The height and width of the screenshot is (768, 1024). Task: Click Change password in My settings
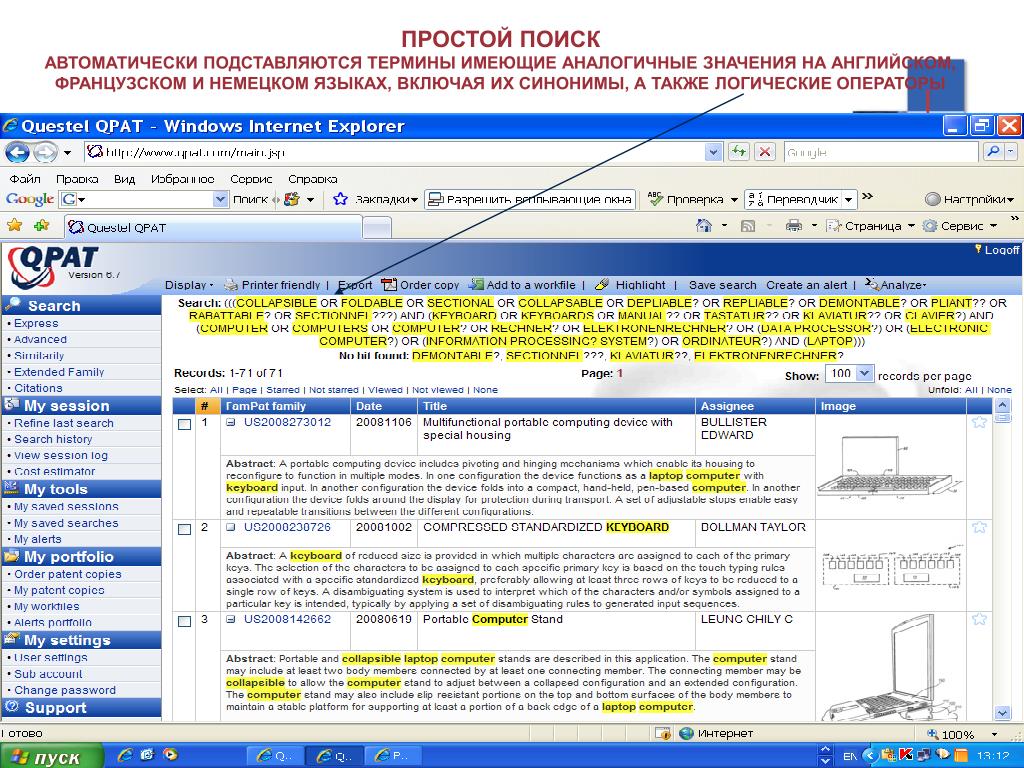pyautogui.click(x=65, y=690)
